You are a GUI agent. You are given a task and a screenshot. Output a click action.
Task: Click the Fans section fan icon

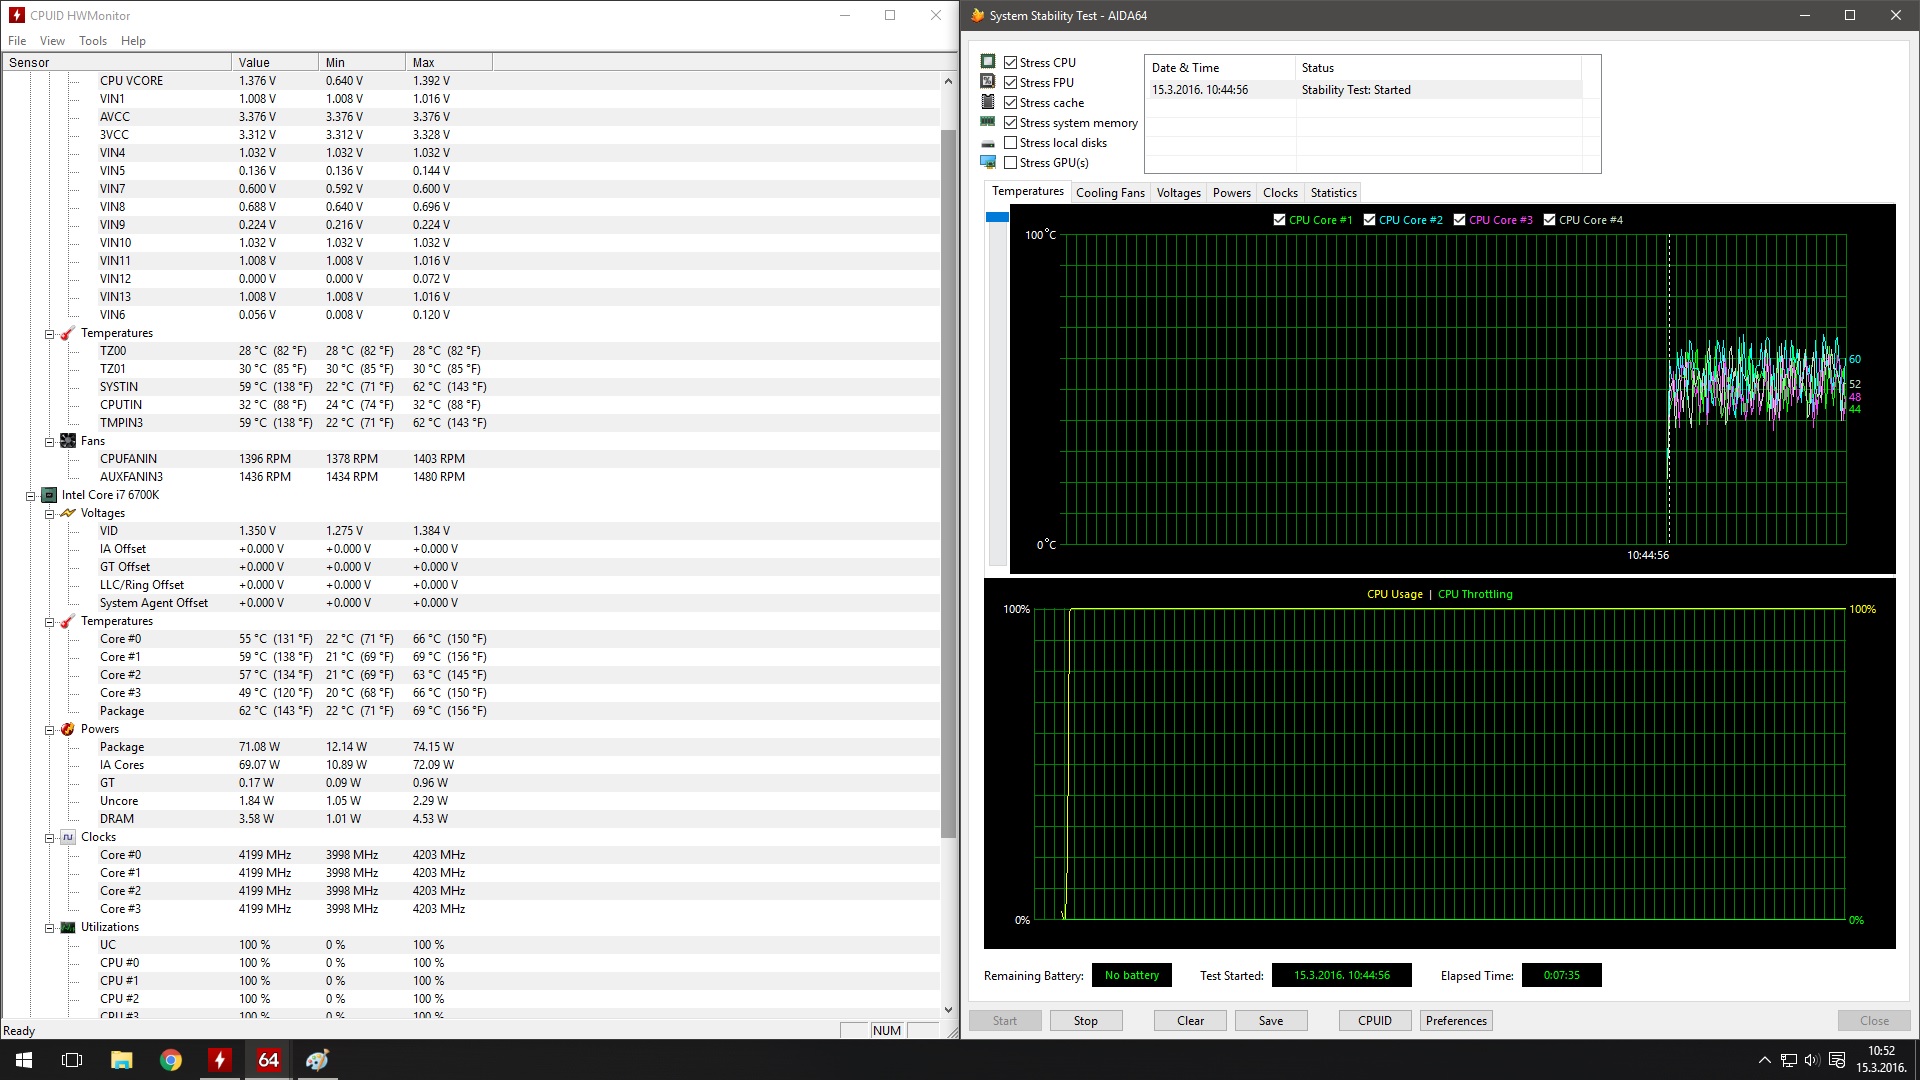[x=68, y=441]
